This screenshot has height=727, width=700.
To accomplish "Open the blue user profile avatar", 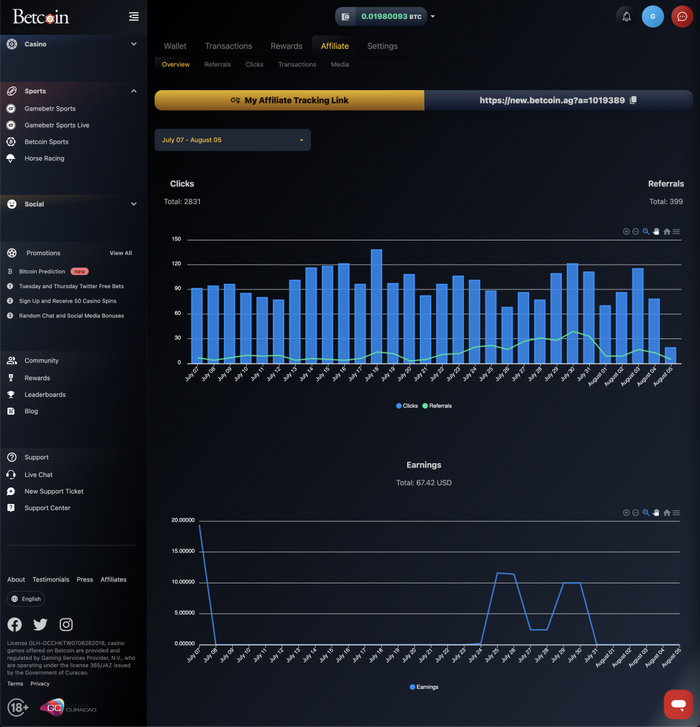I will click(652, 17).
